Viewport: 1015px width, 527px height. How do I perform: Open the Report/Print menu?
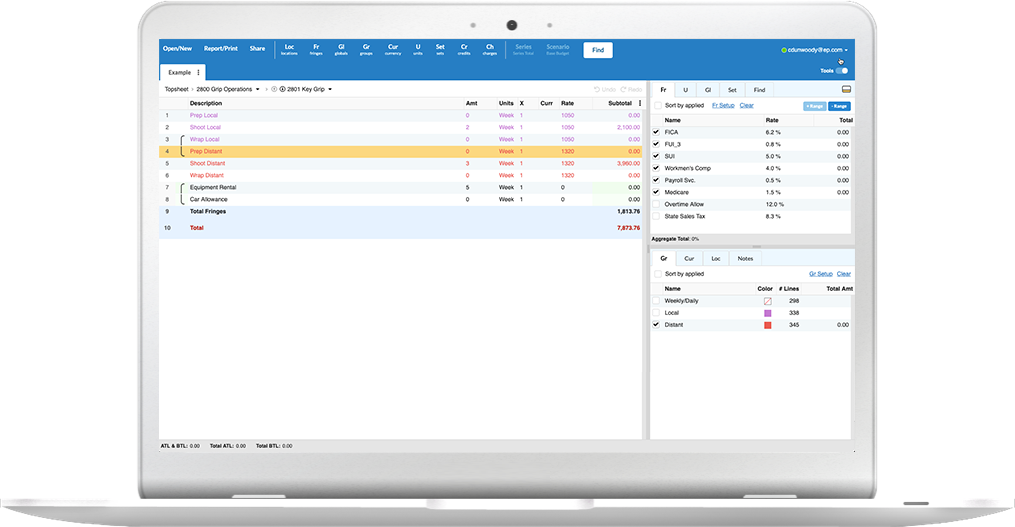tap(220, 49)
